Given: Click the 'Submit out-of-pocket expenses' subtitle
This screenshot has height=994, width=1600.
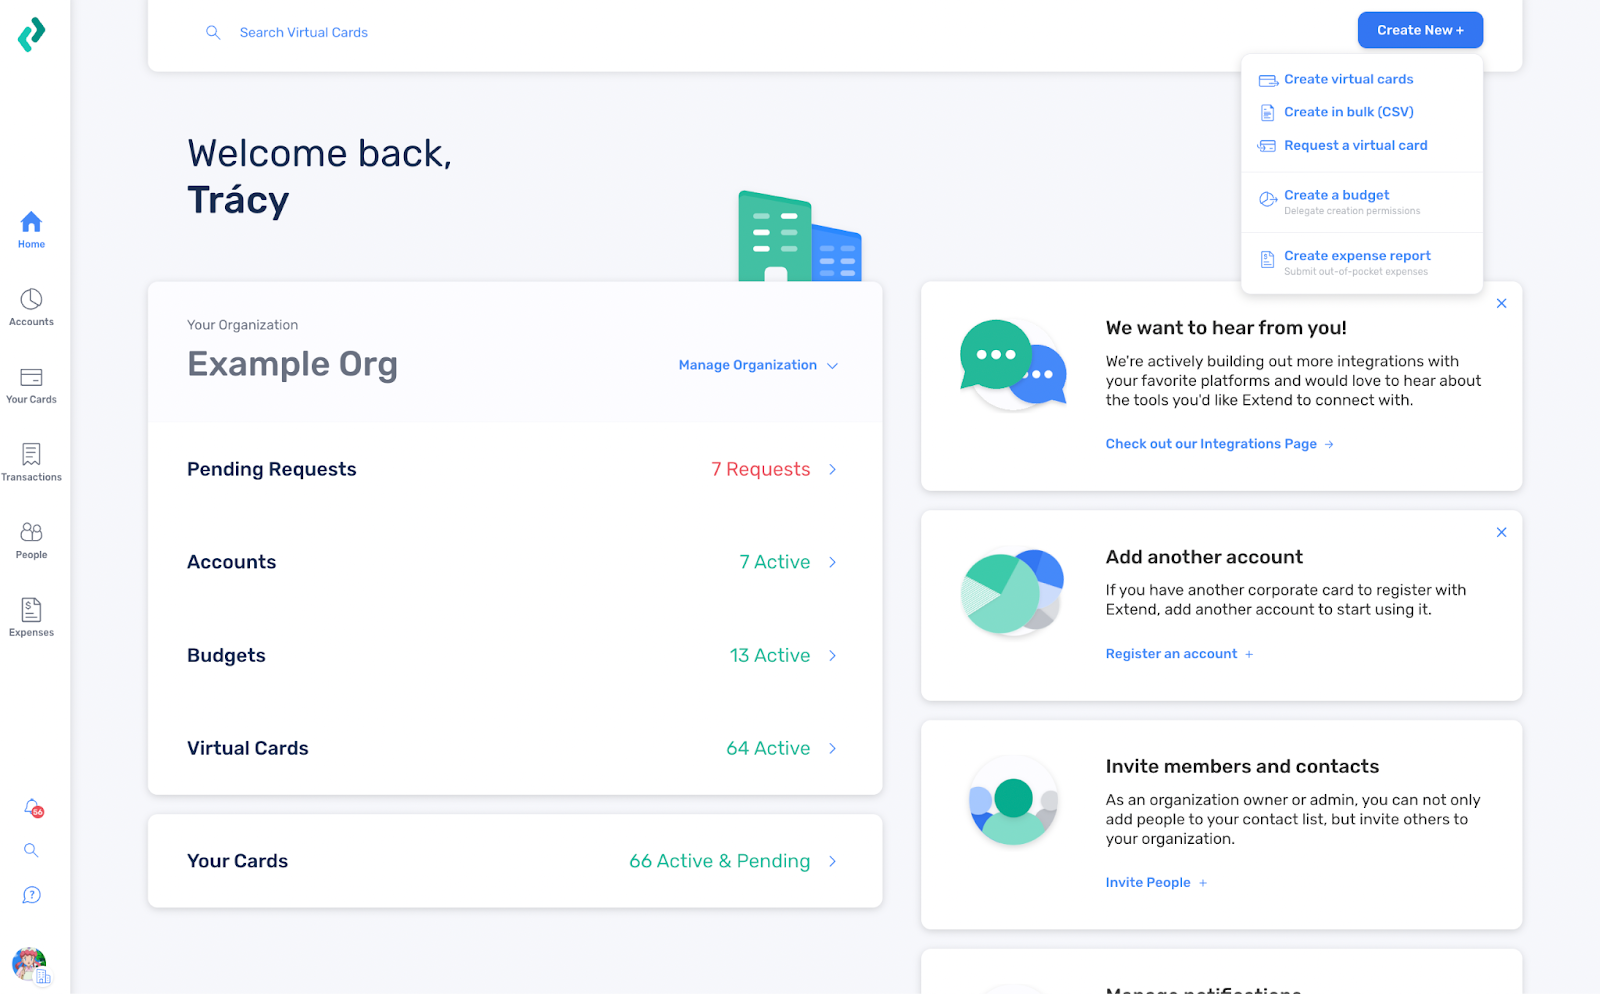Looking at the screenshot, I should [x=1356, y=272].
